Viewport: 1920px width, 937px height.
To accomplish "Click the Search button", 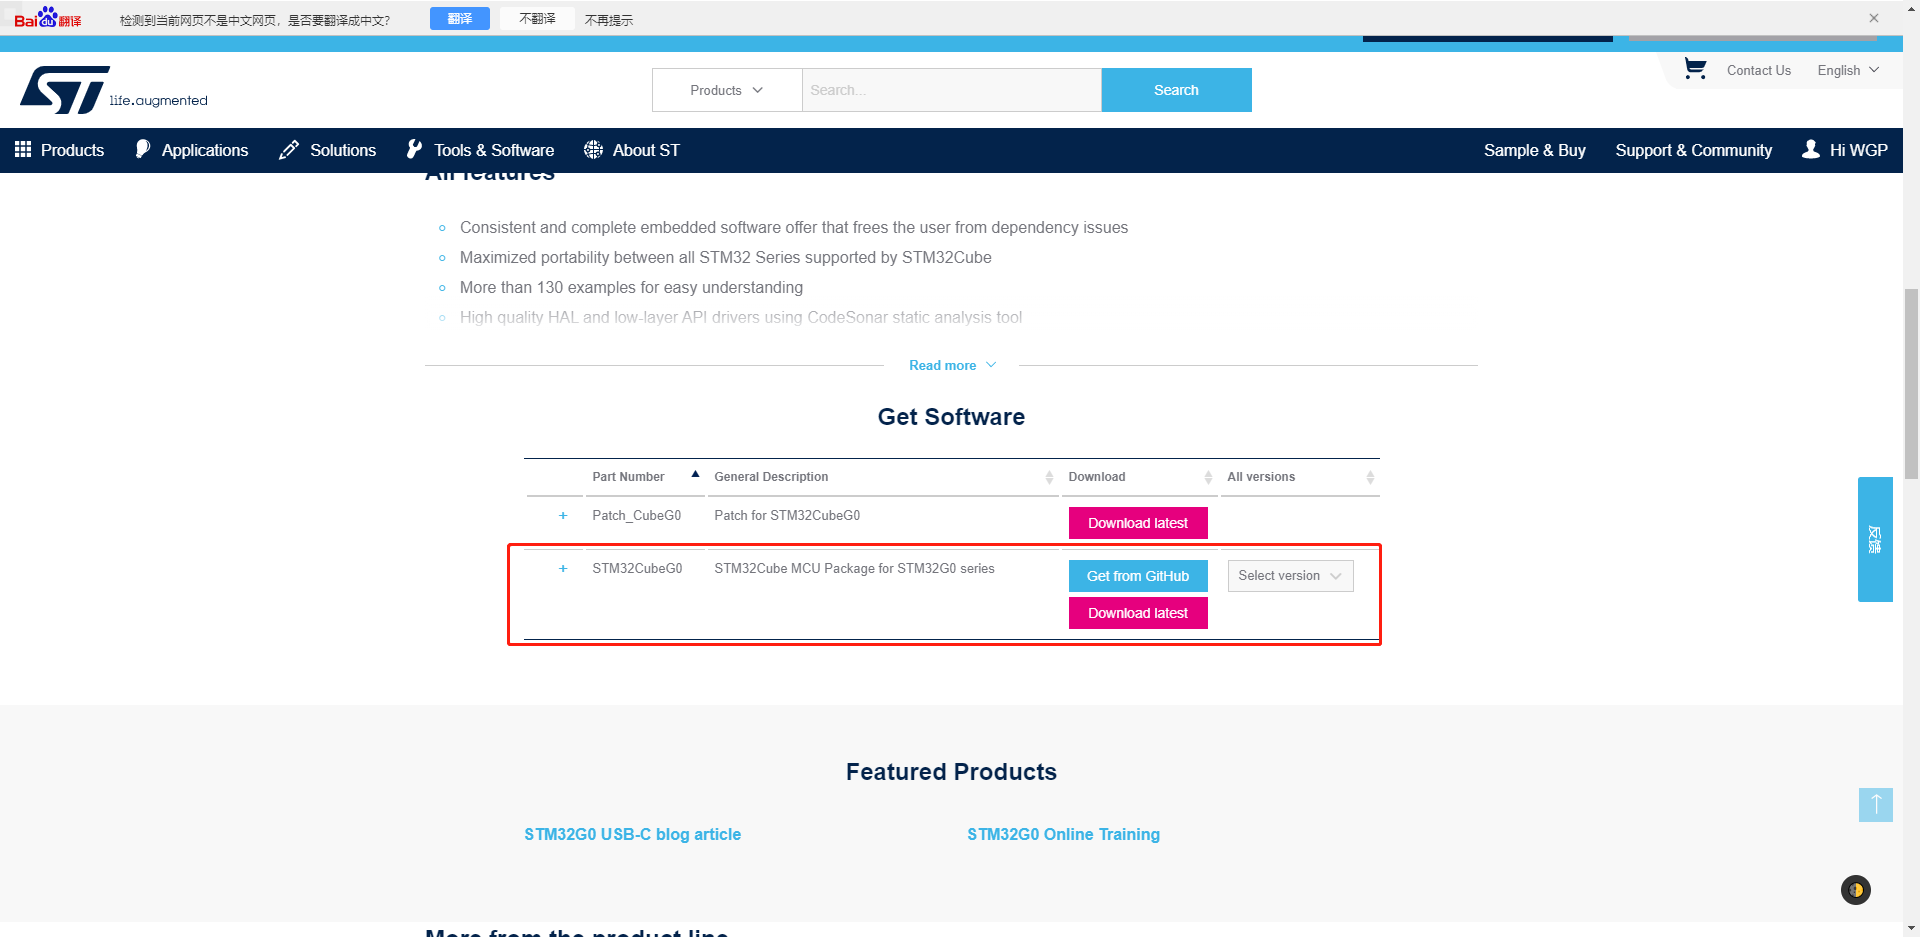I will point(1176,90).
